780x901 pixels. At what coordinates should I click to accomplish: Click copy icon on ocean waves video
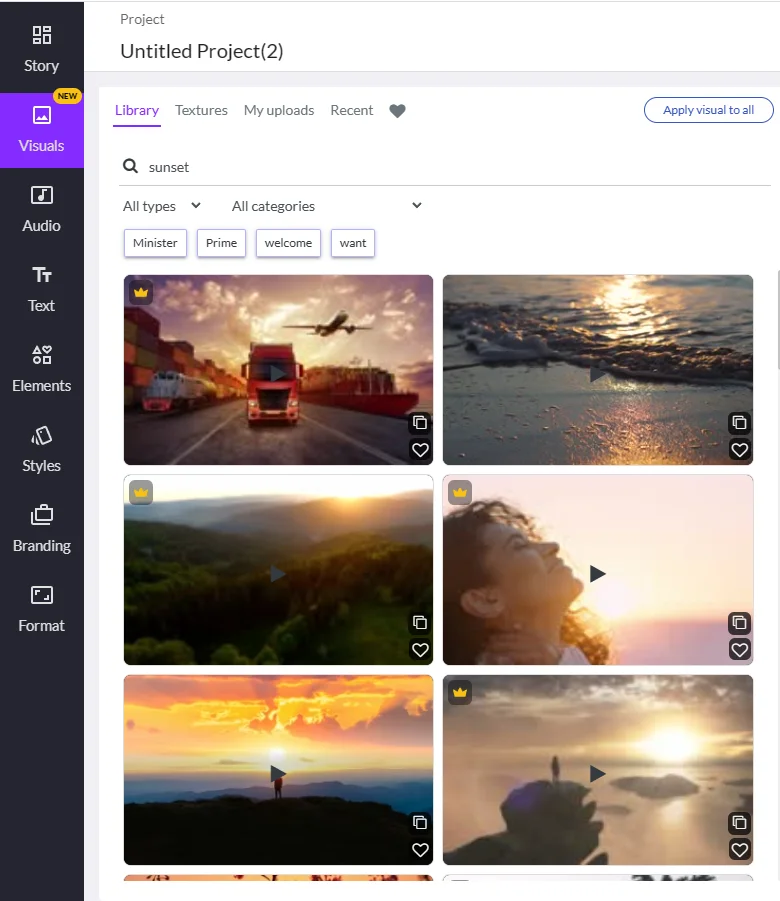point(740,423)
